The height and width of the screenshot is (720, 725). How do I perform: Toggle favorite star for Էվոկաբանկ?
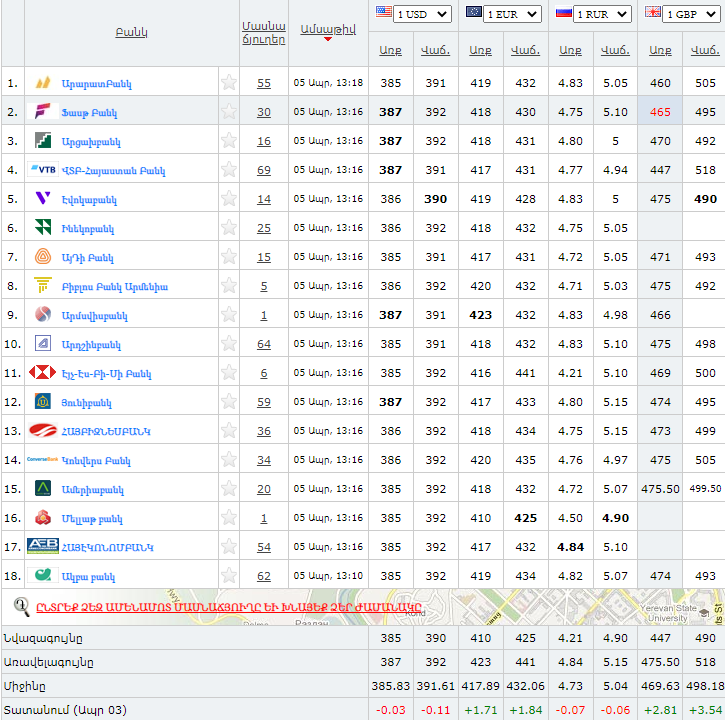(229, 198)
